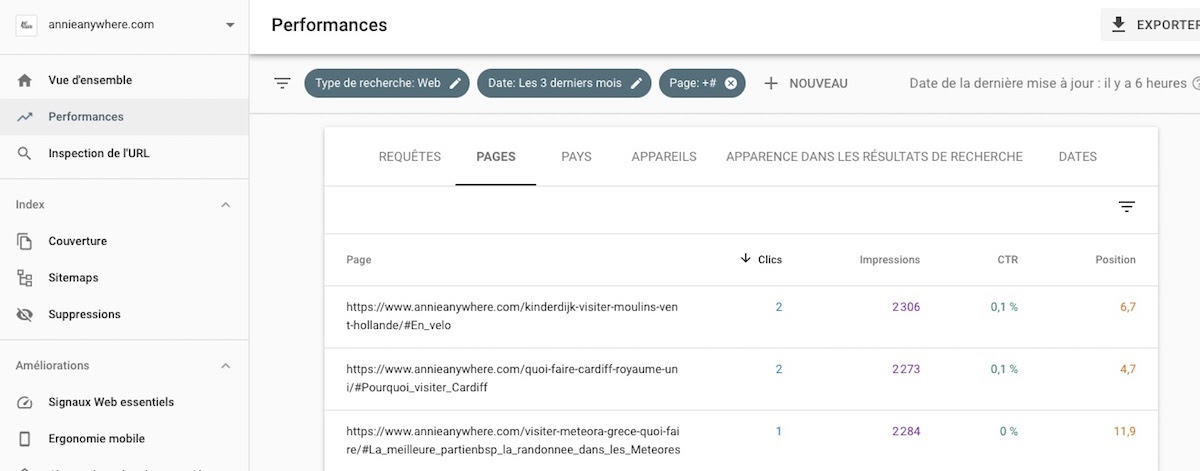
Task: Click the 2306 impressions value
Action: [906, 307]
